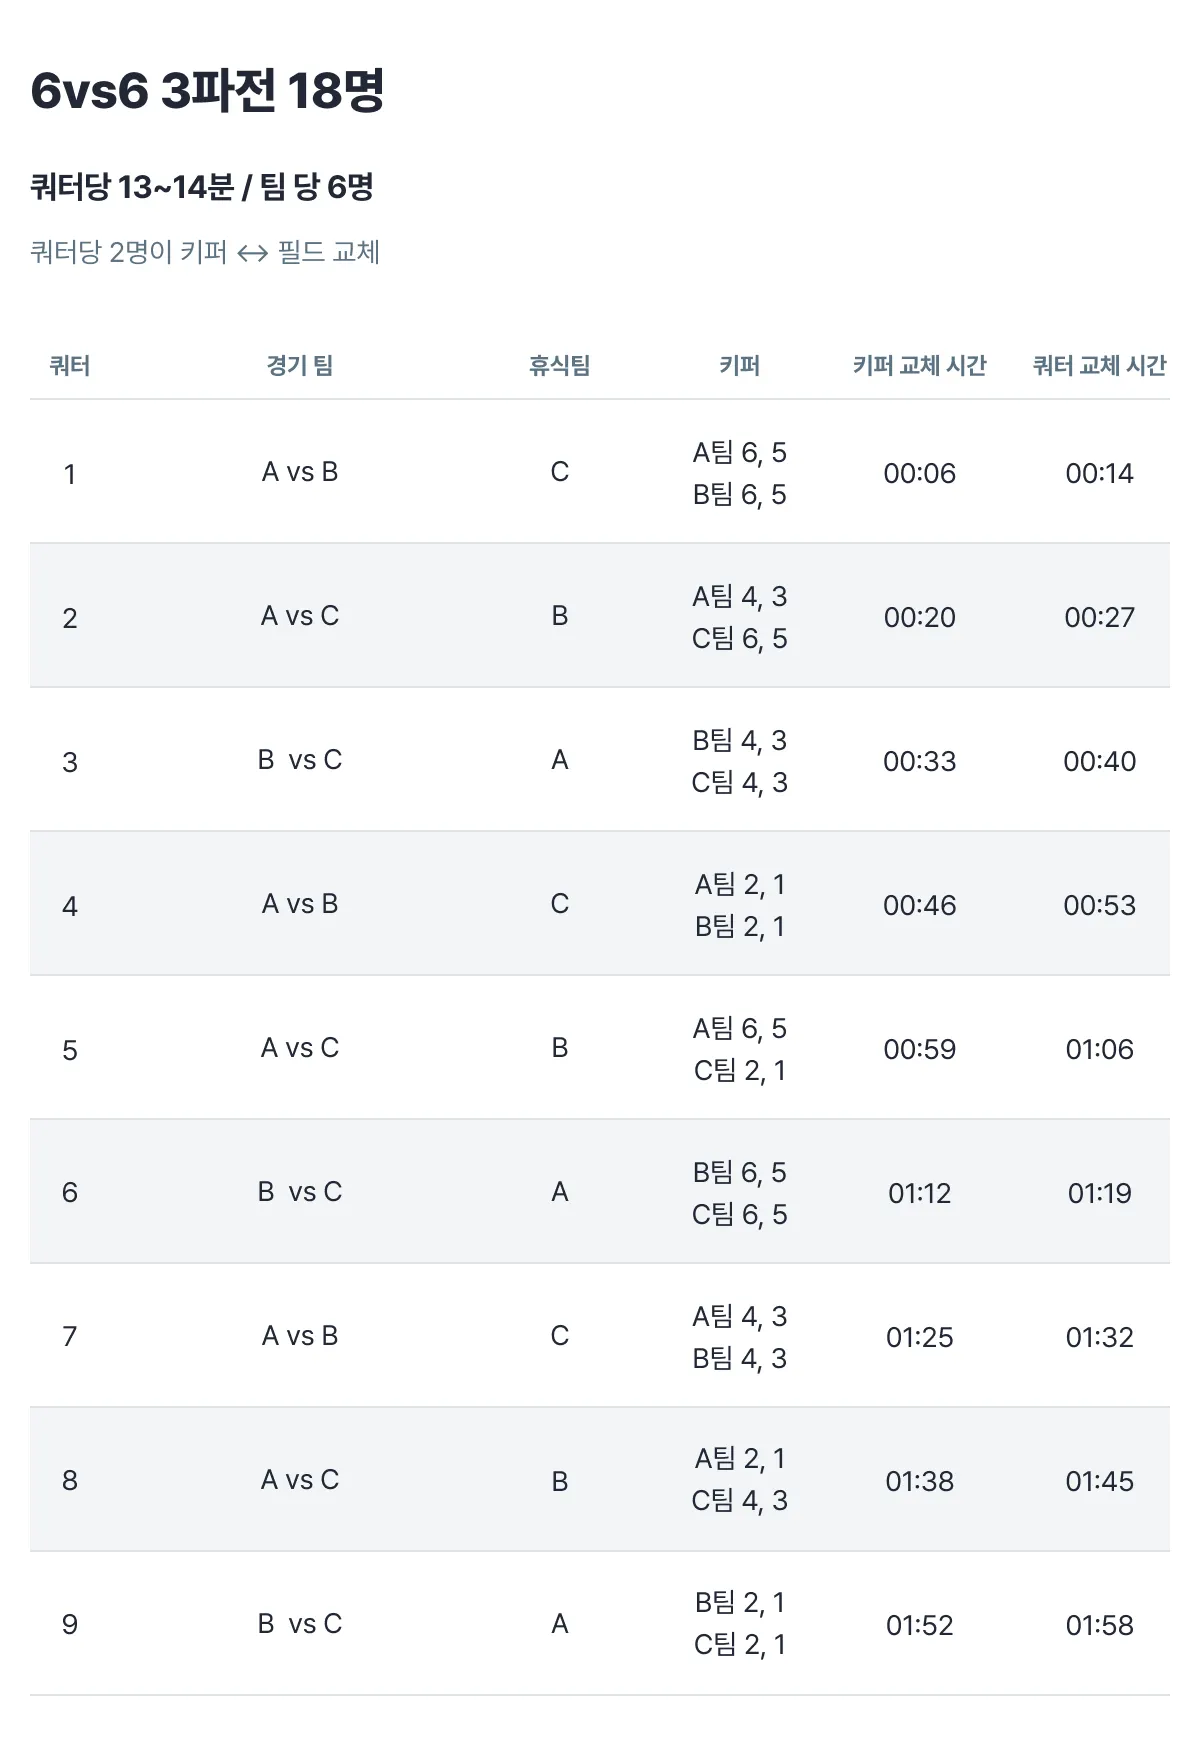Click the page title "6vs6 3파전 18명"

tap(207, 91)
